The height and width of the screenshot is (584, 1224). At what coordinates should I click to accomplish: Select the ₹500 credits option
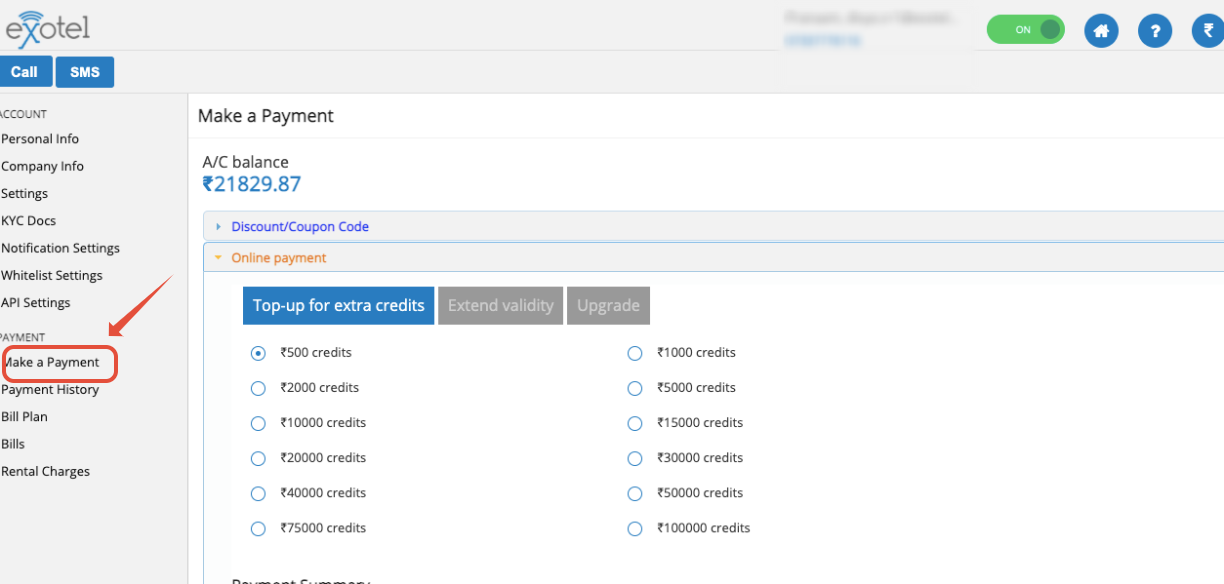click(258, 353)
